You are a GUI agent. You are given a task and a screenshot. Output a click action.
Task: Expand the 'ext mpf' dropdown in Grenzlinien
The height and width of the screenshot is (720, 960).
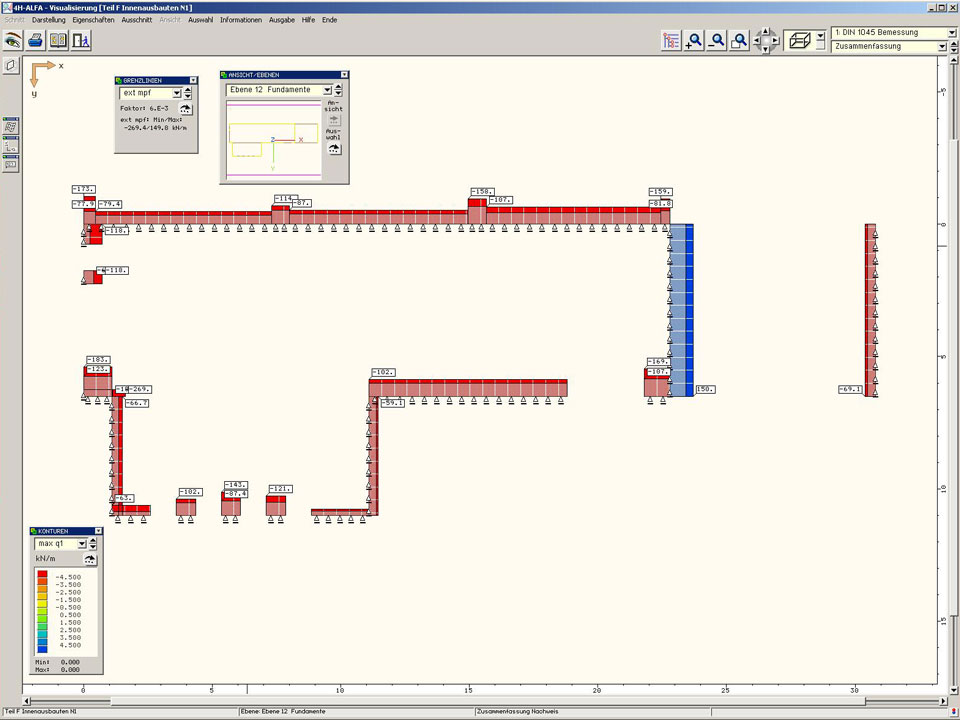[x=177, y=93]
